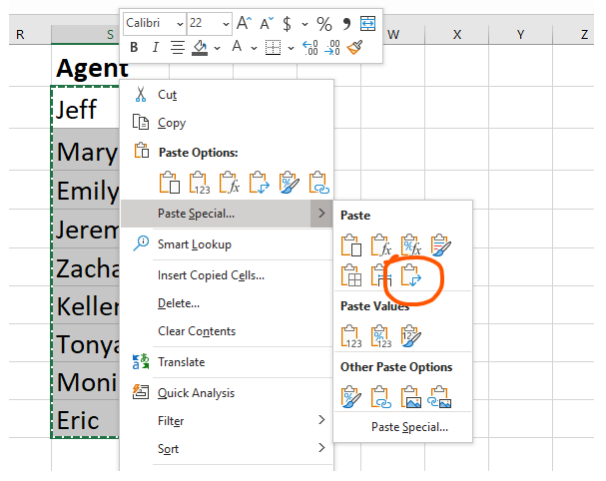Click the Transpose icon in the Paste submenu
Viewport: 606px width, 481px height.
click(410, 276)
